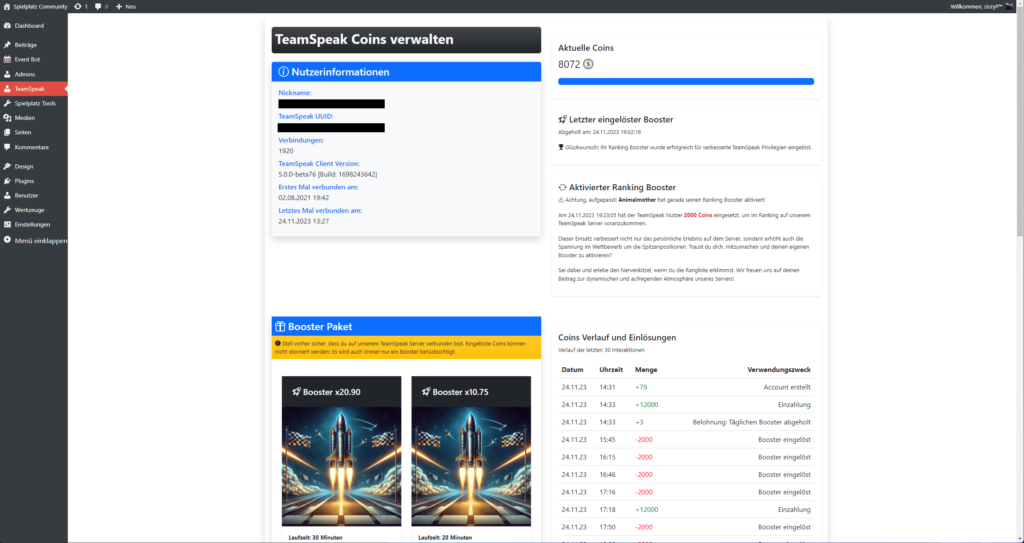Image resolution: width=1024 pixels, height=543 pixels.
Task: Open the updates icon showing 1
Action: click(x=78, y=7)
